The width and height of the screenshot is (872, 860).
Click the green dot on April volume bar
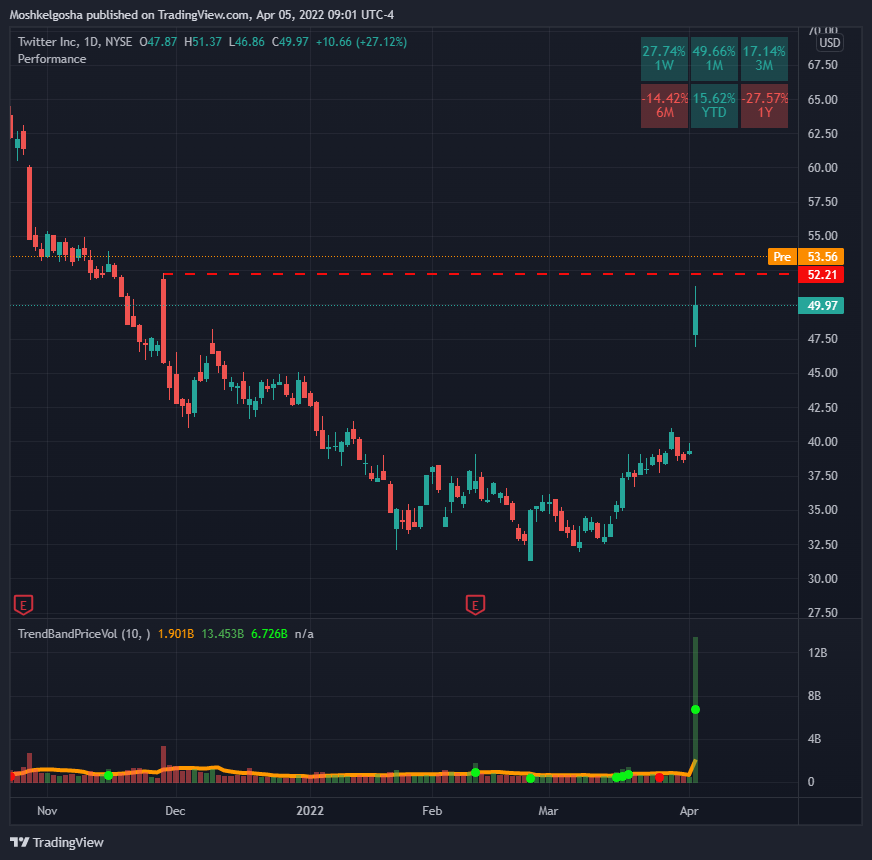695,709
